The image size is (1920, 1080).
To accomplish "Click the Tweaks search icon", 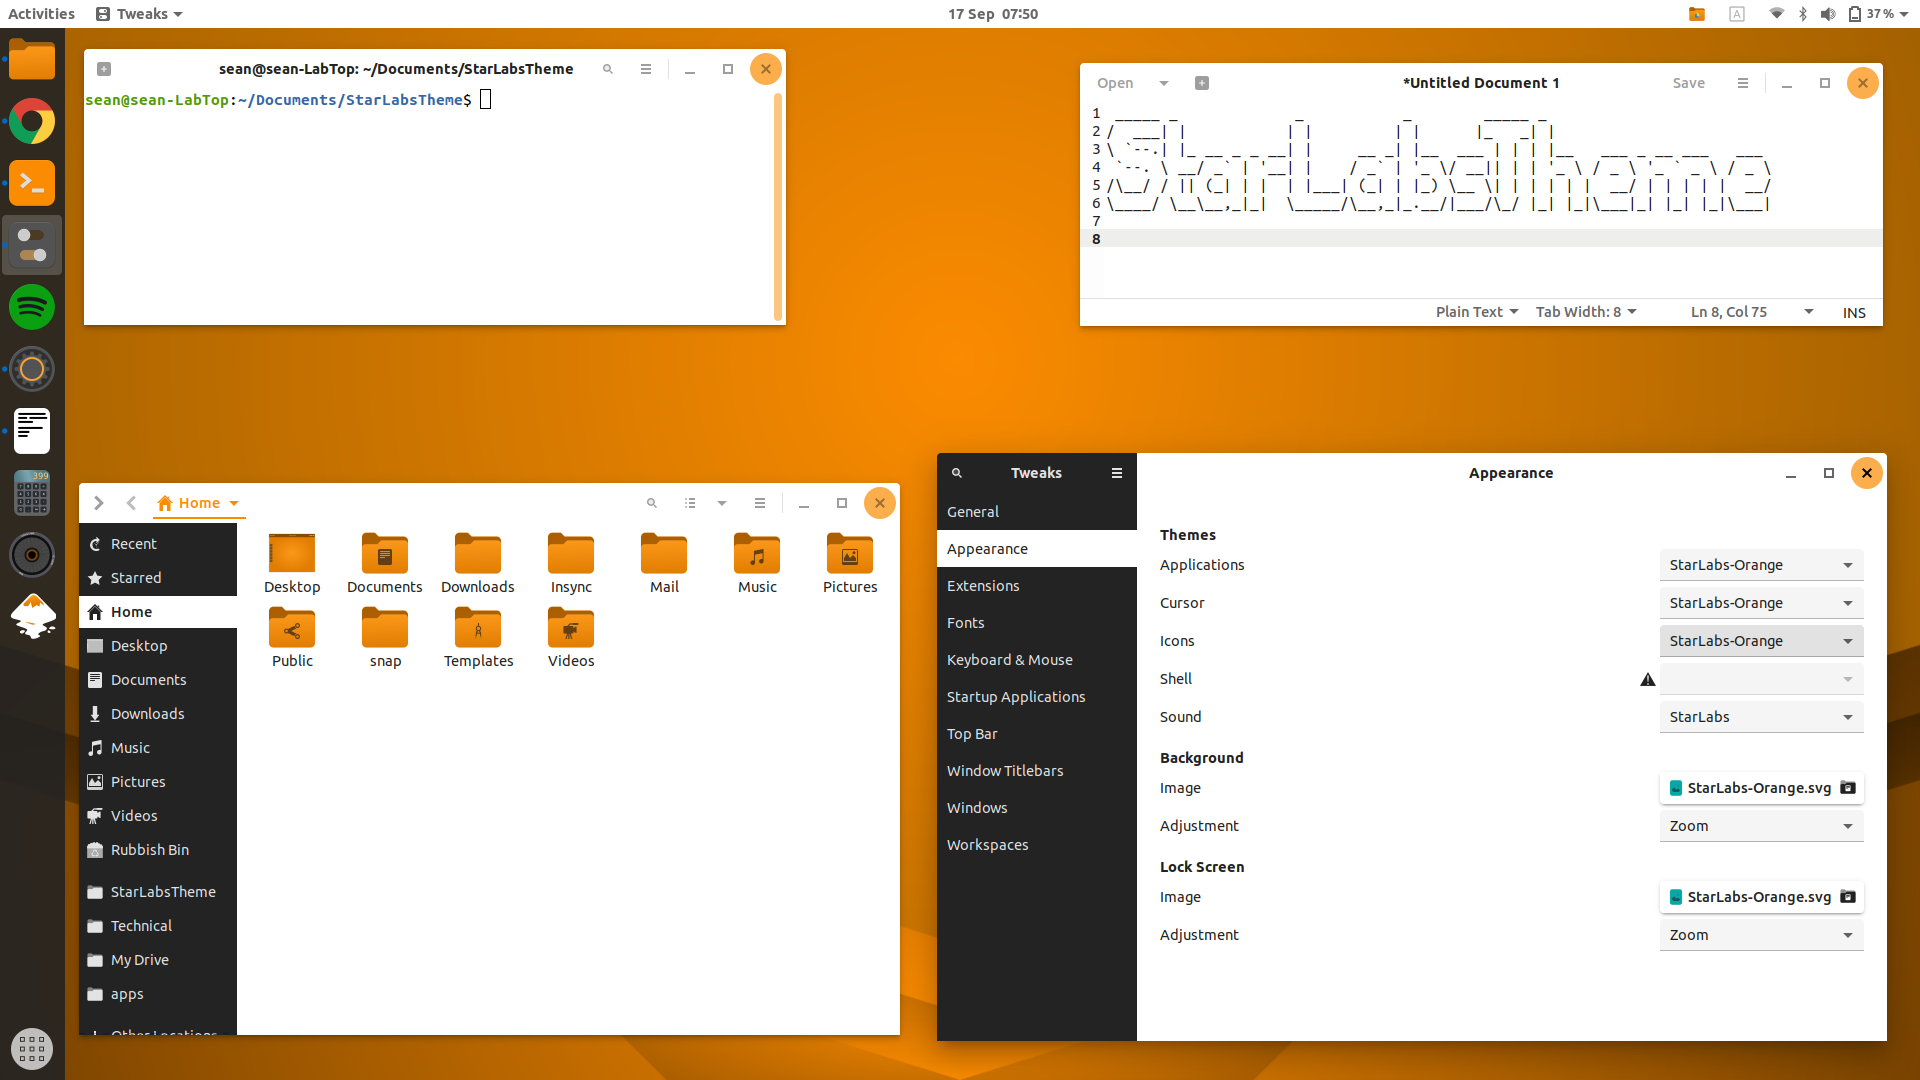I will pyautogui.click(x=956, y=473).
